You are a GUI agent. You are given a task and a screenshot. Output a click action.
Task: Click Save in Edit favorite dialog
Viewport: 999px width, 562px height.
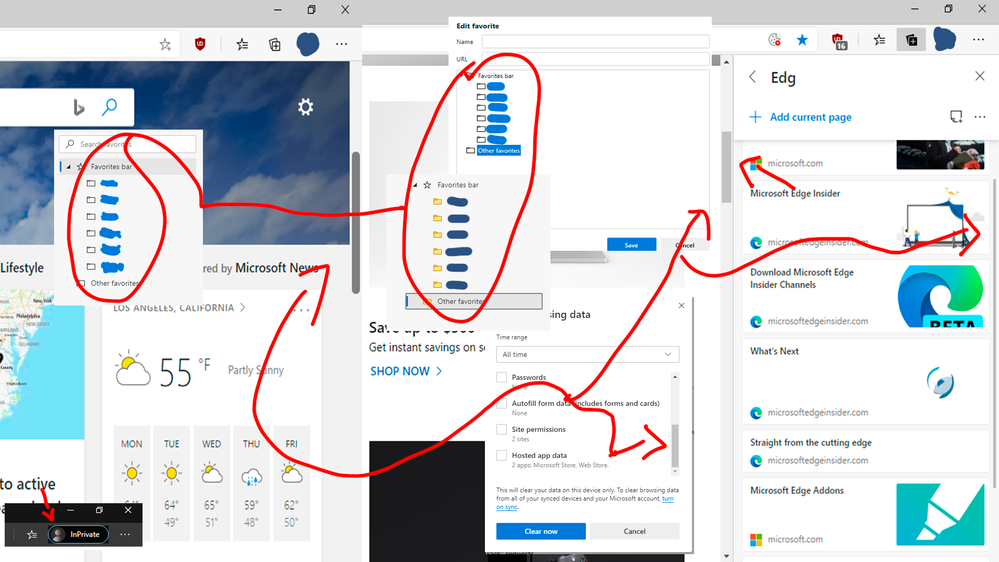pyautogui.click(x=631, y=245)
